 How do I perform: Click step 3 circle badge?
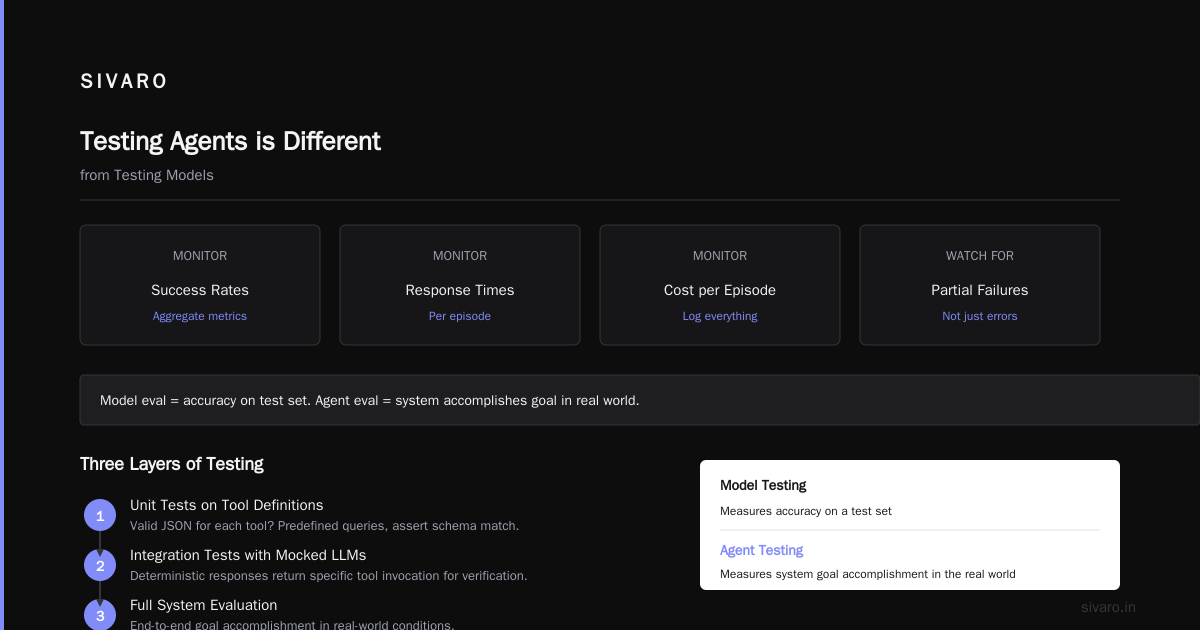tap(100, 615)
